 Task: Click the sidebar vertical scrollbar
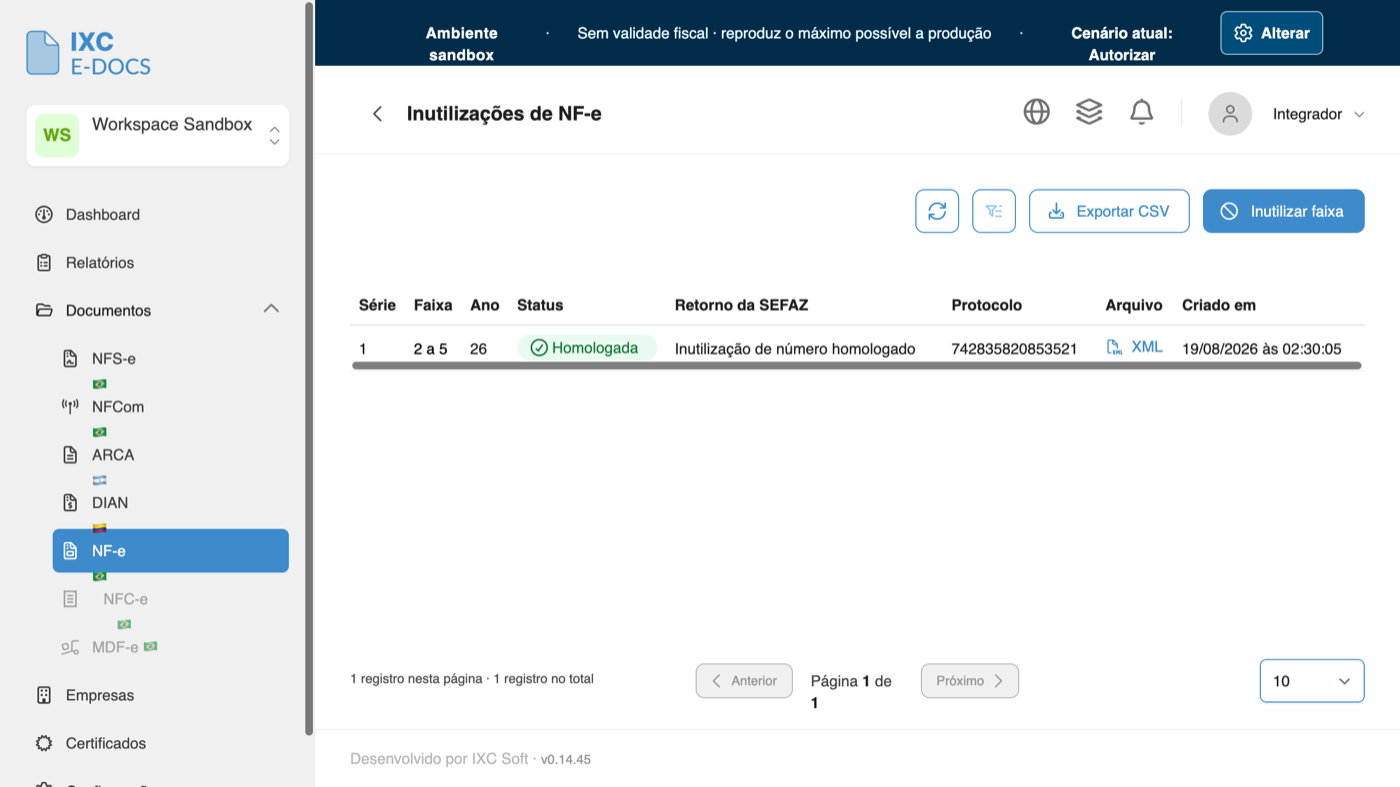(309, 368)
